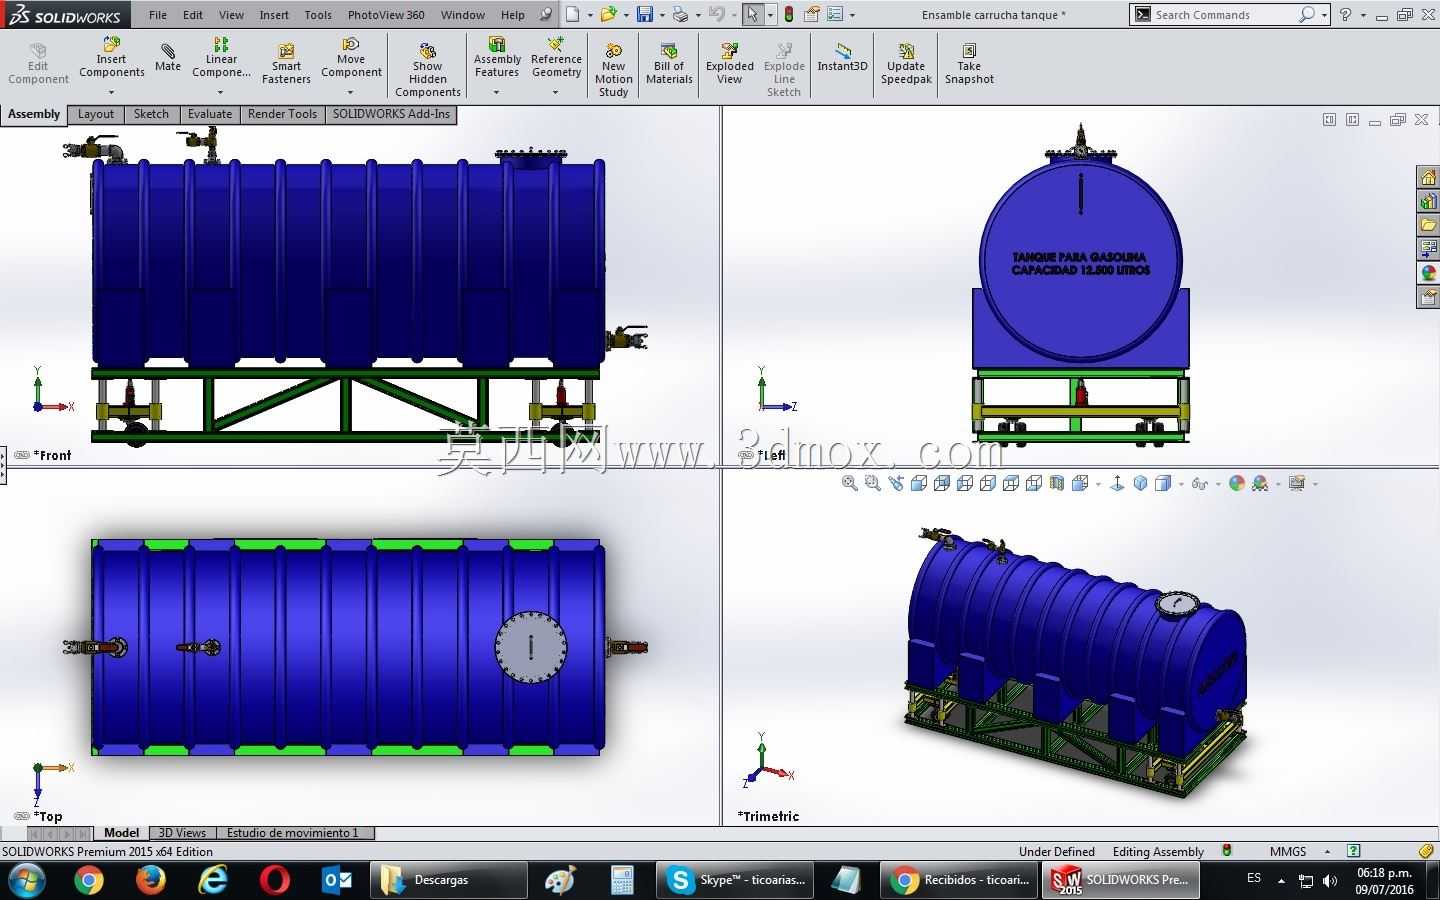Screen dimensions: 1440x900
Task: Open Assembly Features tool
Action: coord(497,58)
